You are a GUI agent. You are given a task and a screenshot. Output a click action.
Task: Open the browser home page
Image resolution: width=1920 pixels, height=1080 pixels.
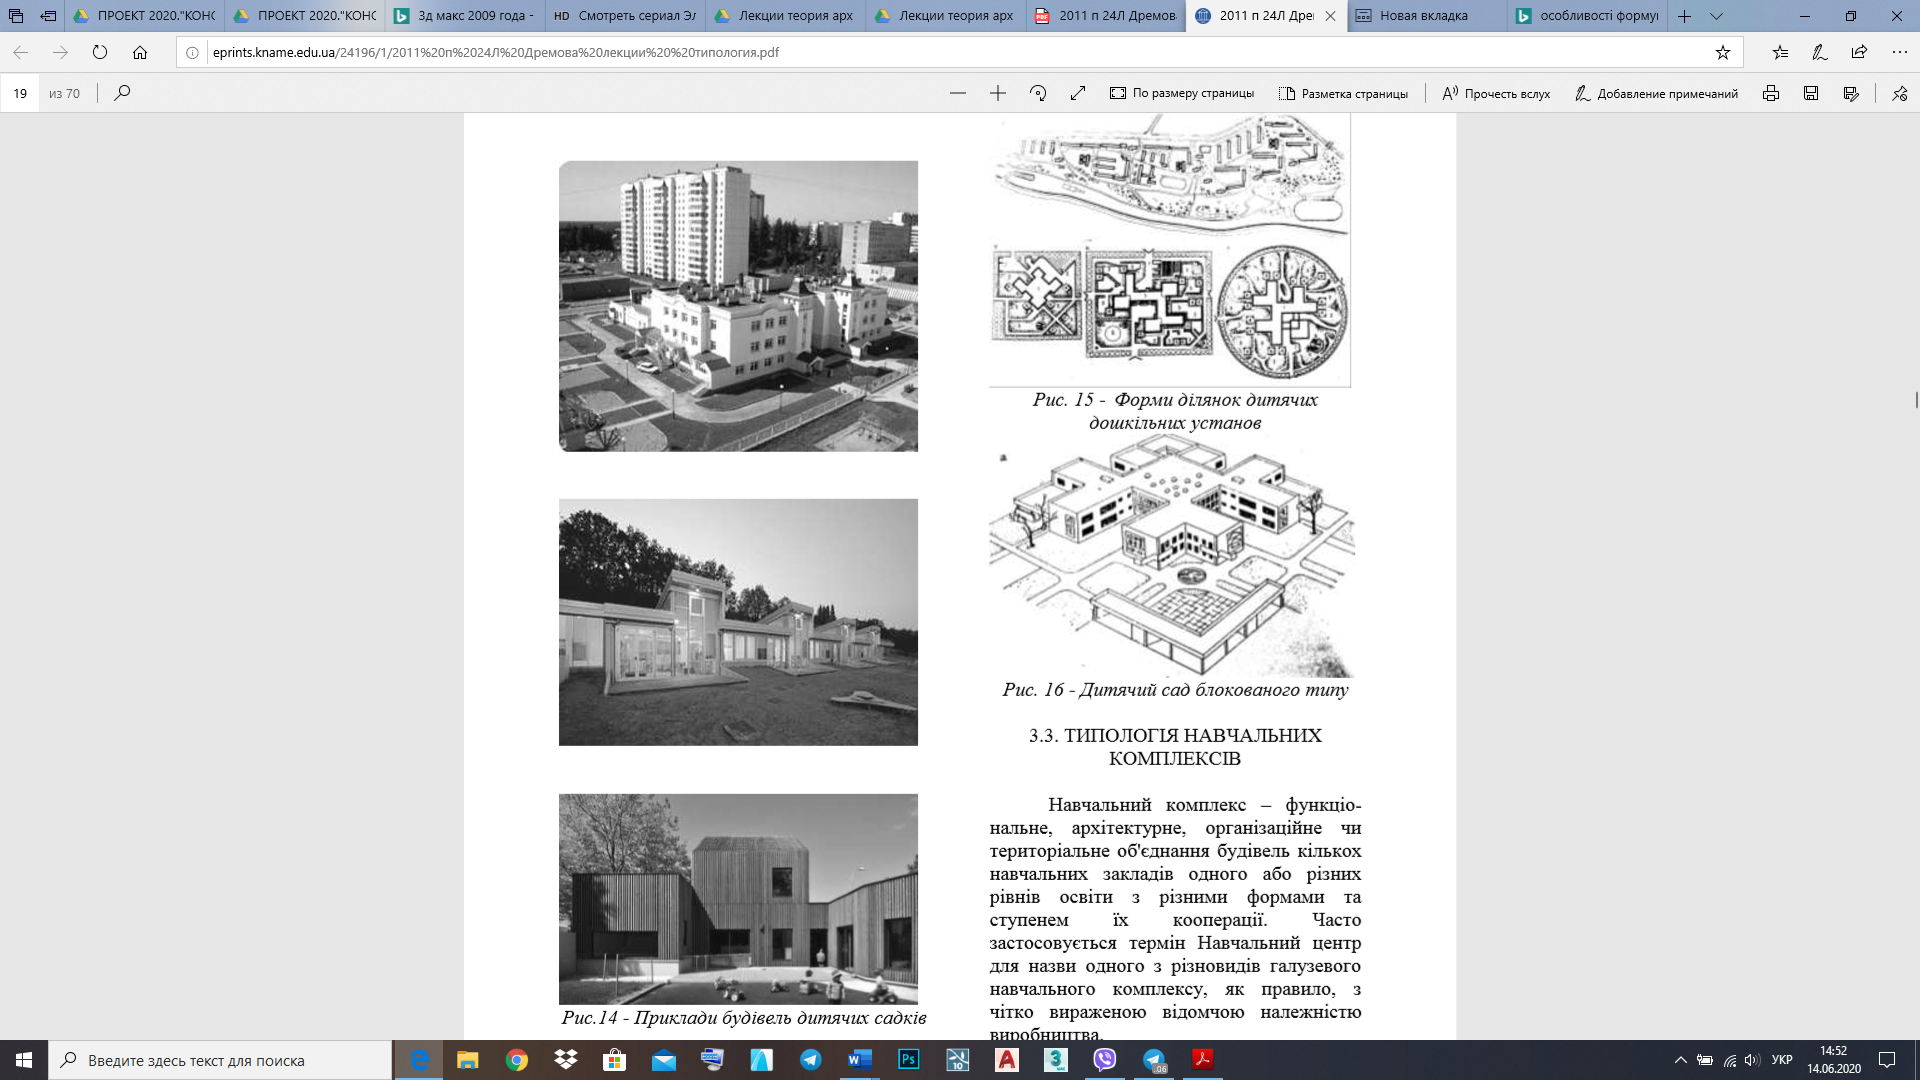(x=140, y=52)
